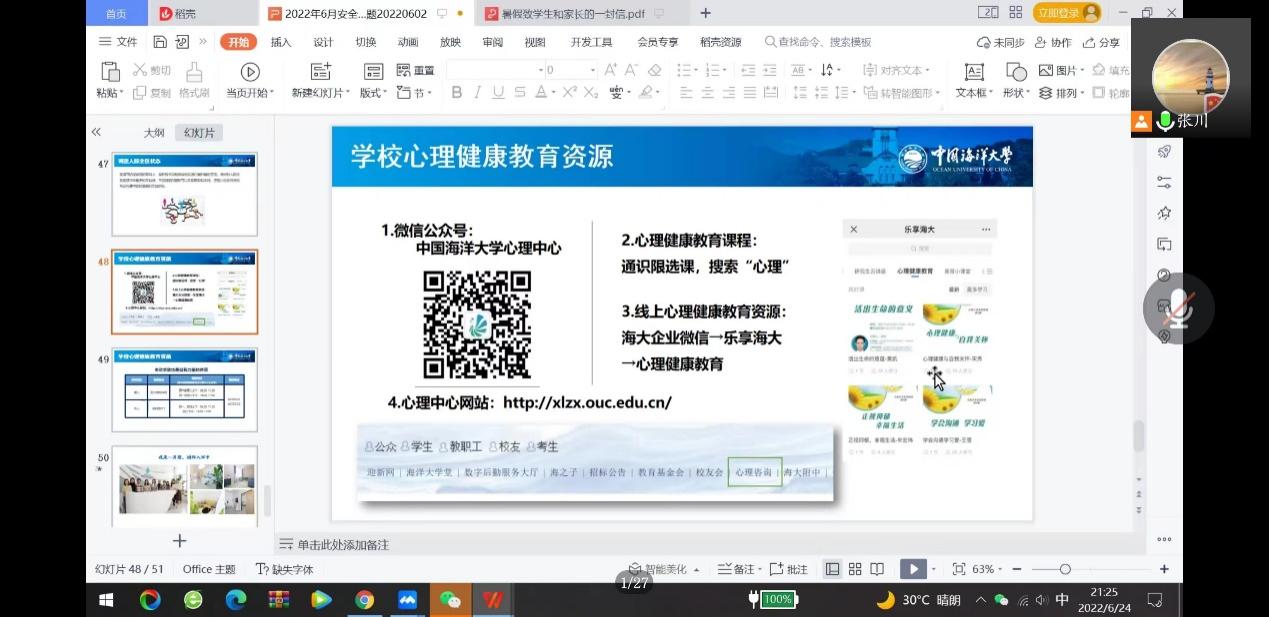Toggle normal view button in status bar
The height and width of the screenshot is (617, 1269).
[x=832, y=569]
